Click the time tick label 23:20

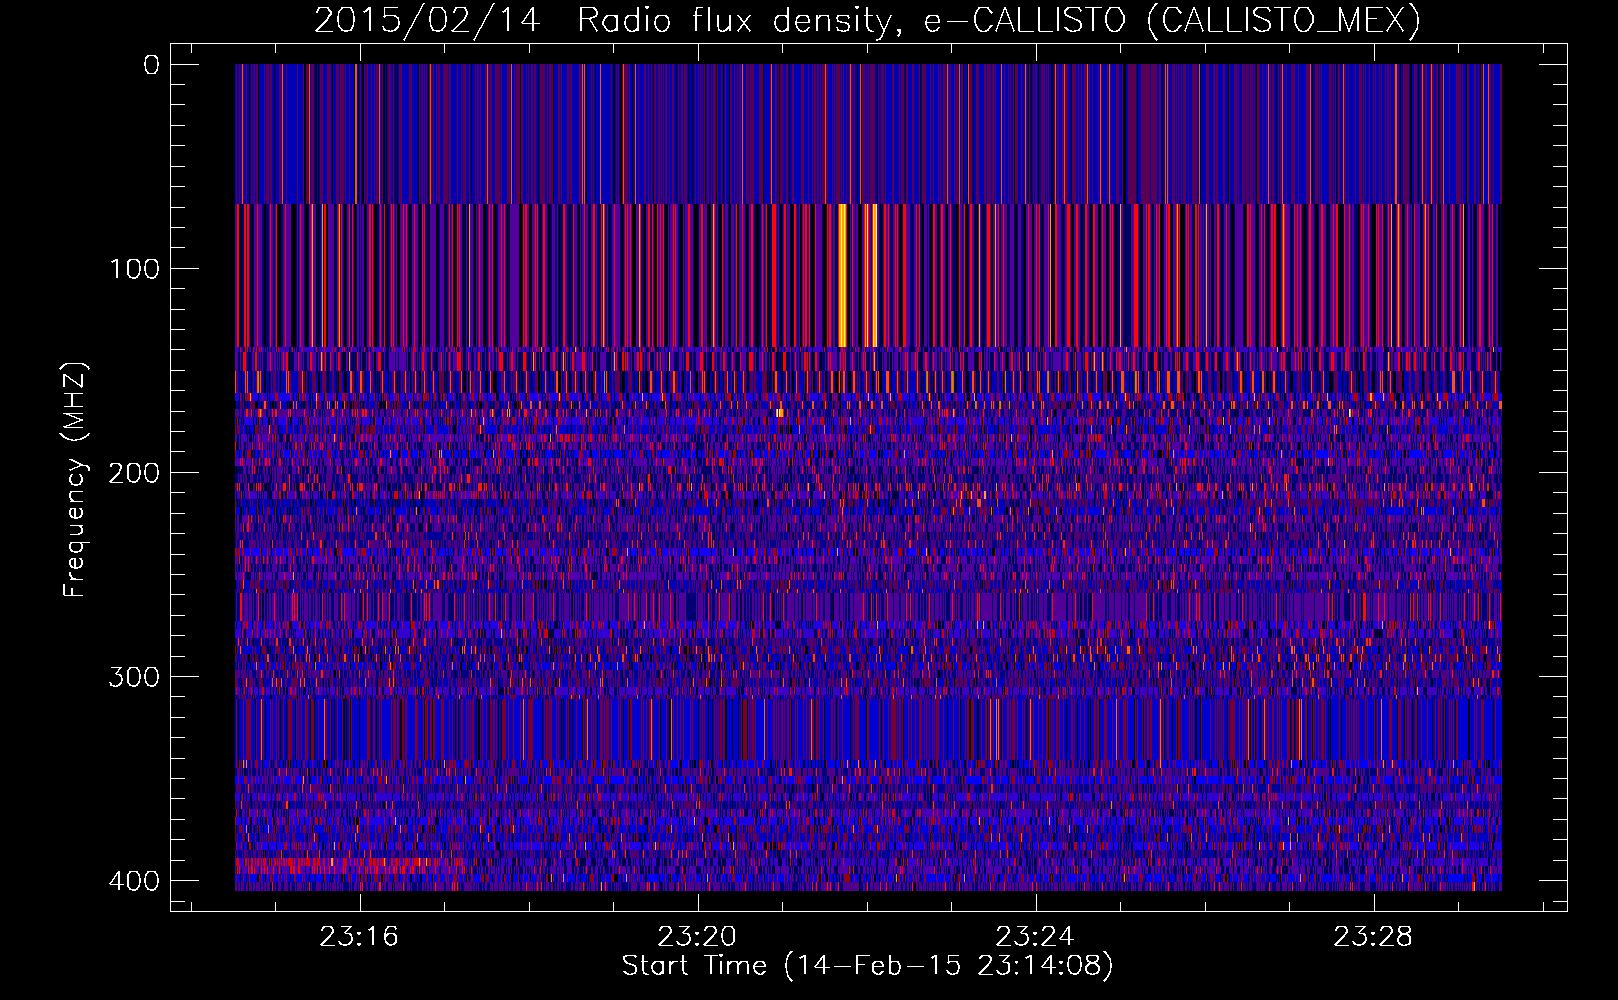click(697, 937)
